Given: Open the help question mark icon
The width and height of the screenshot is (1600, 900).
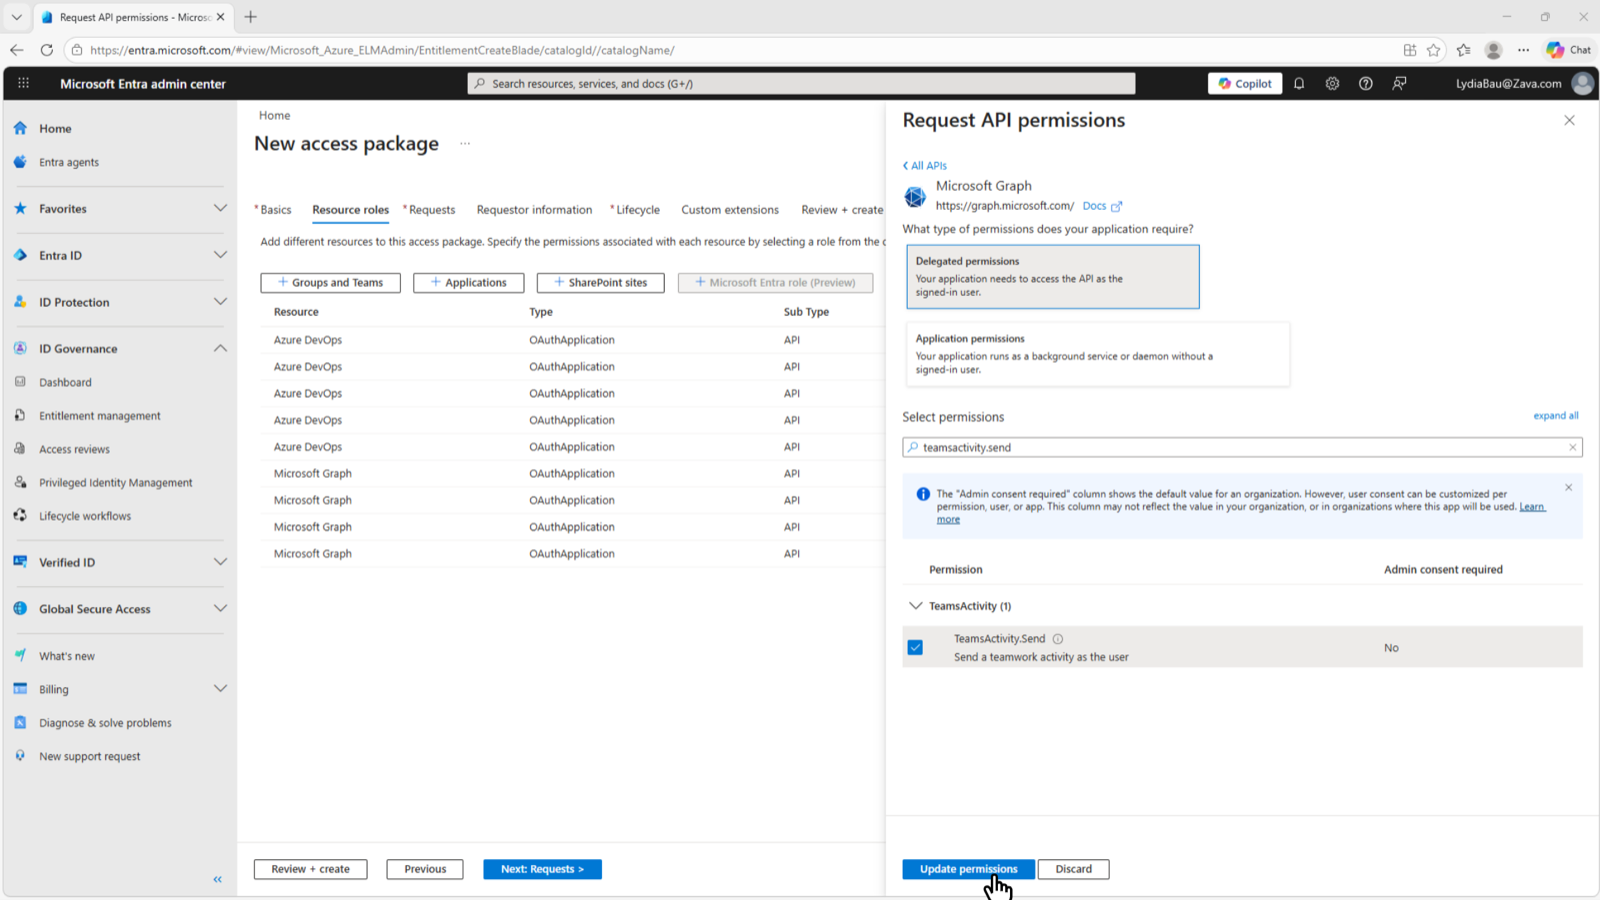Looking at the screenshot, I should click(x=1366, y=84).
